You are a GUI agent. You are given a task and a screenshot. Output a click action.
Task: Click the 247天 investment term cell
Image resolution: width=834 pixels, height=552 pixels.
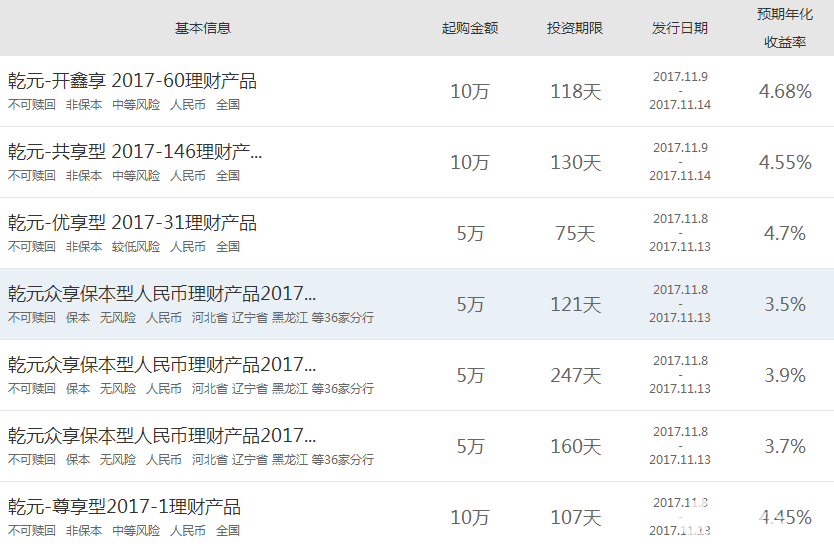click(x=575, y=375)
